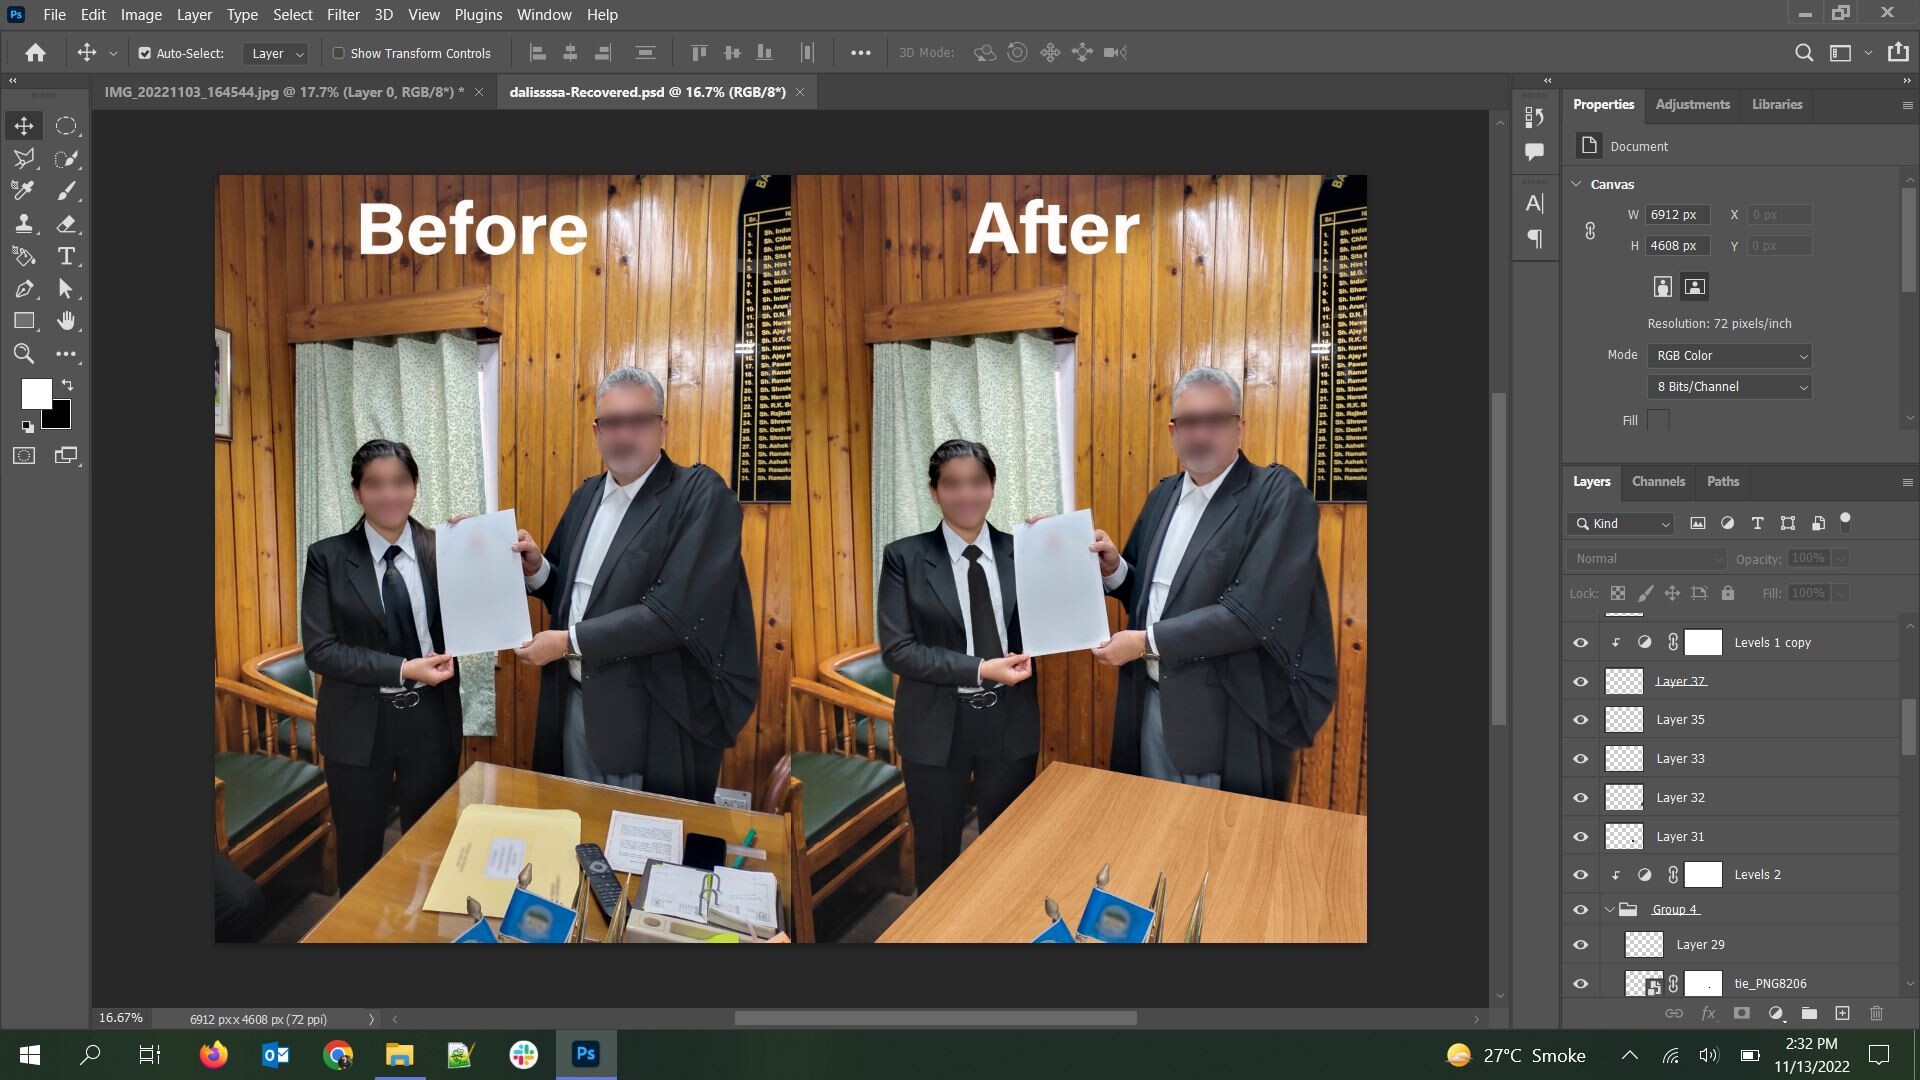The height and width of the screenshot is (1080, 1920).
Task: Select the Move tool
Action: [x=24, y=125]
